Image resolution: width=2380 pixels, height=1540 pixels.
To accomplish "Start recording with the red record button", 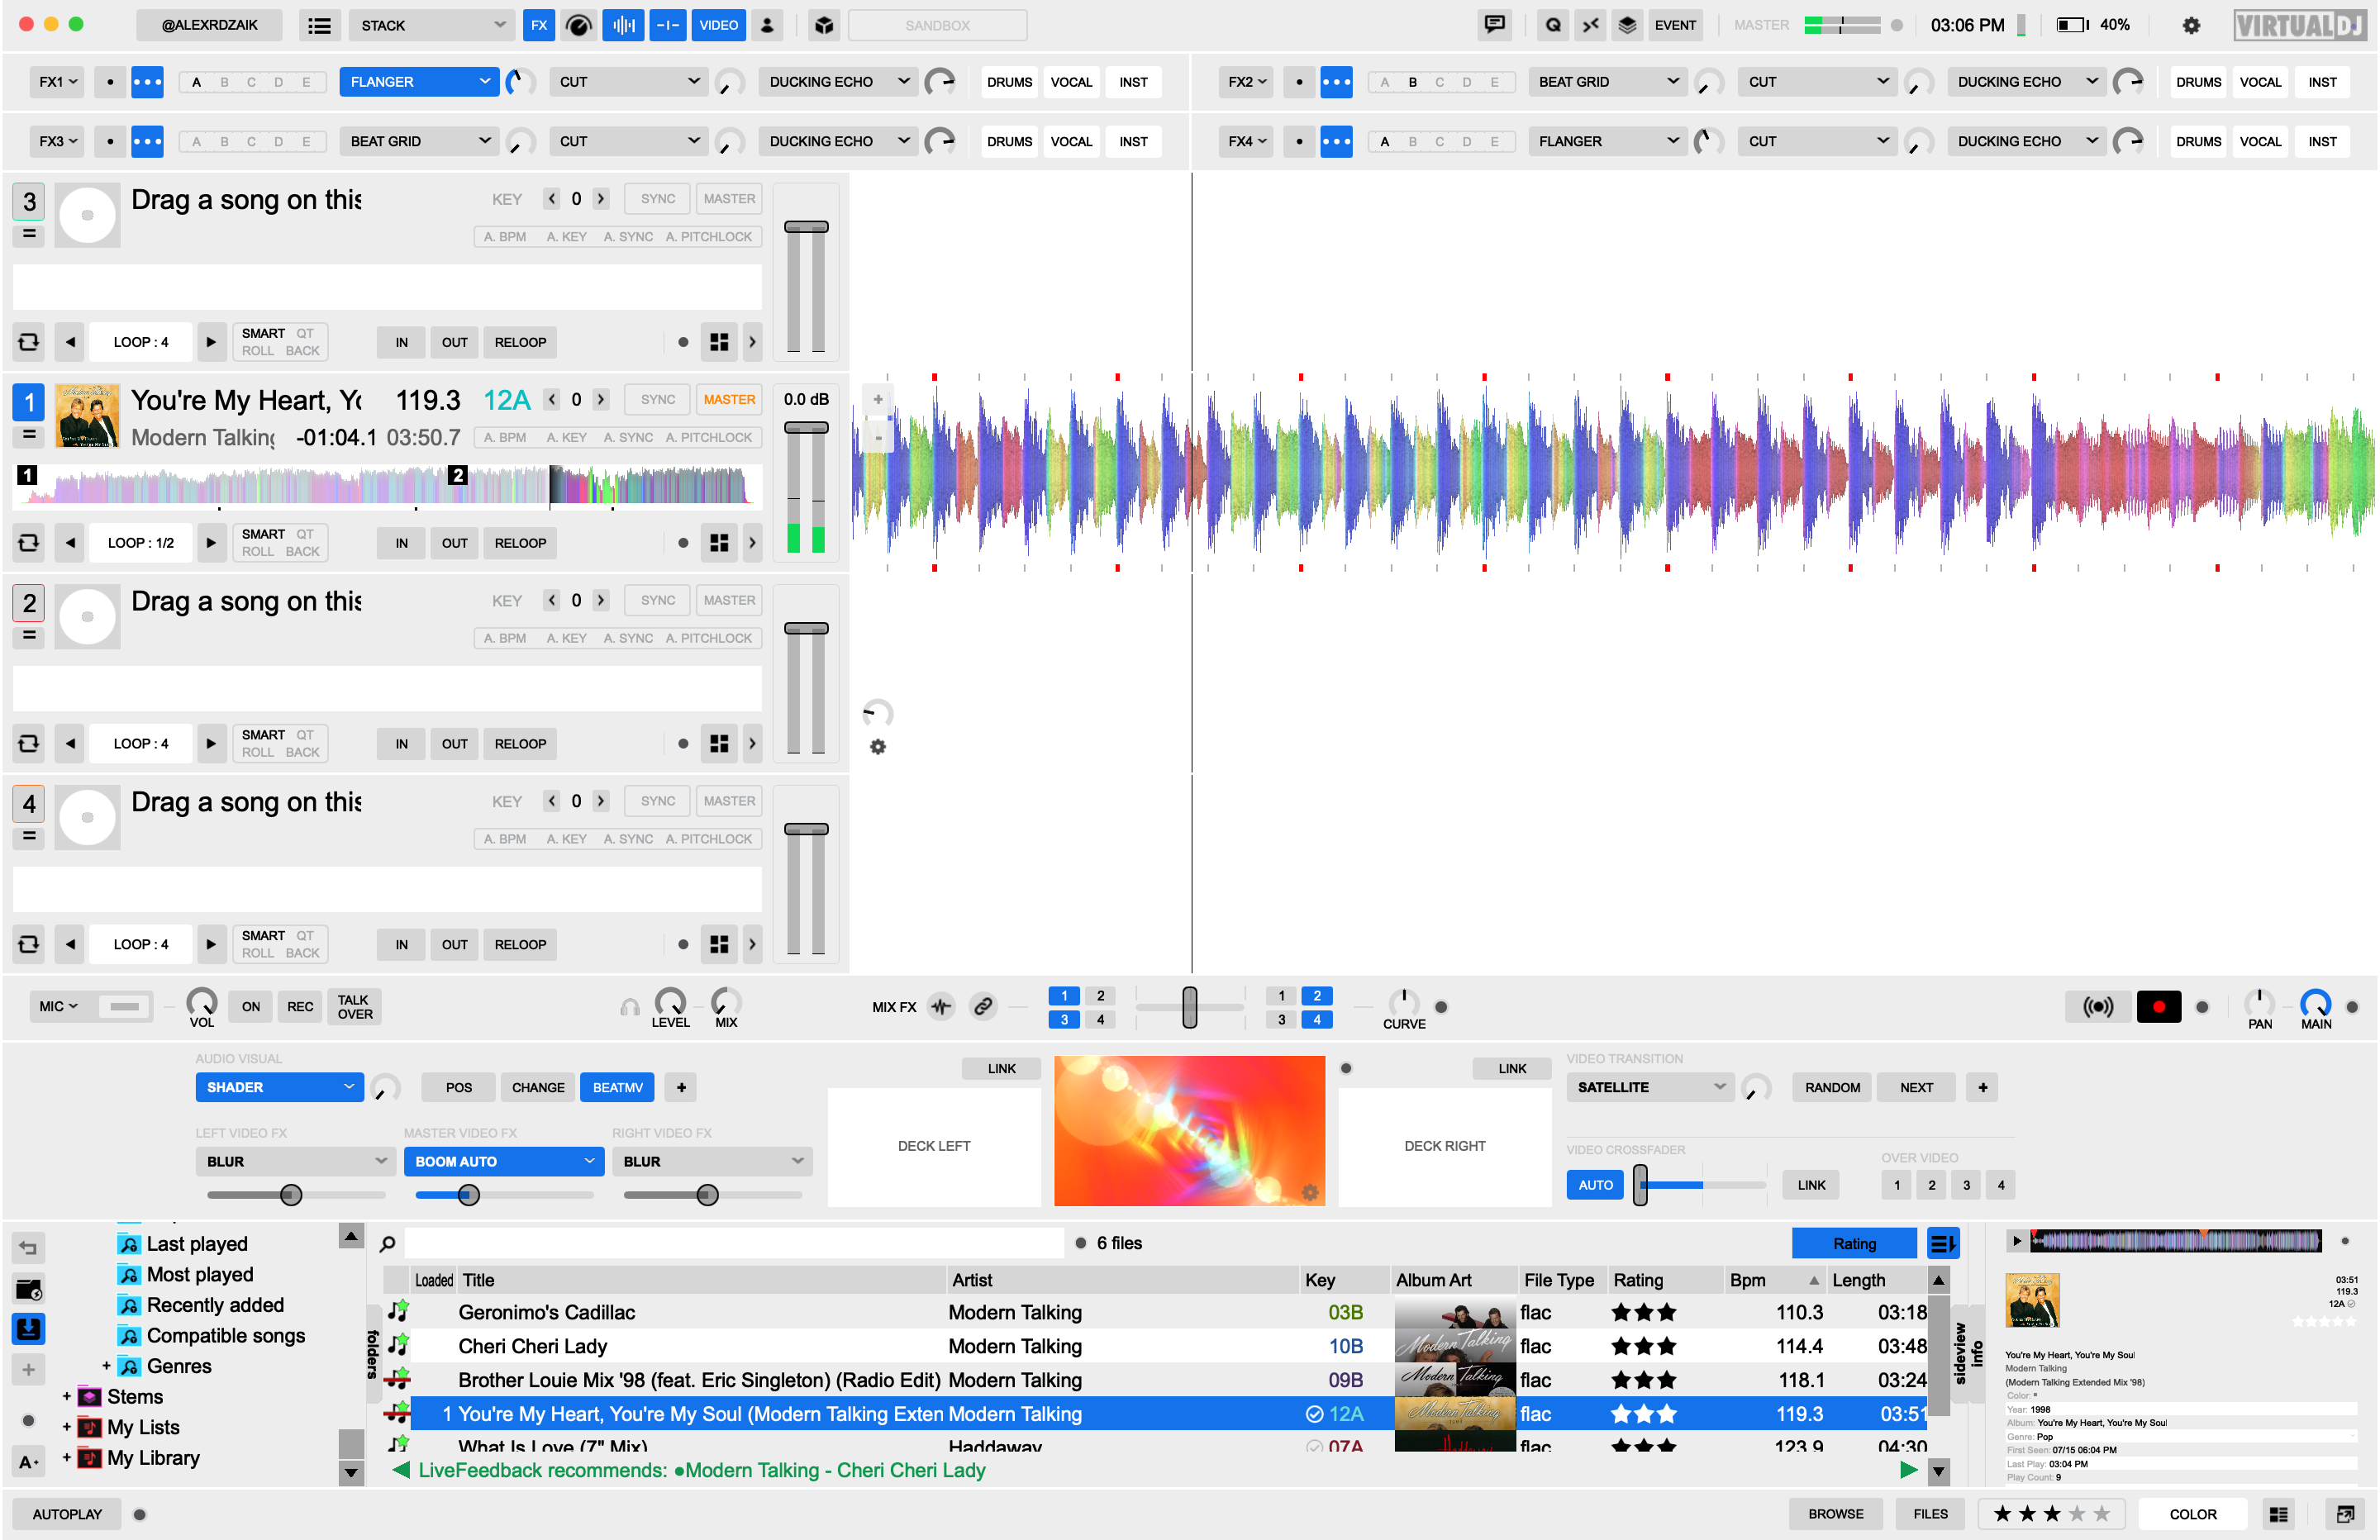I will click(x=2158, y=1006).
